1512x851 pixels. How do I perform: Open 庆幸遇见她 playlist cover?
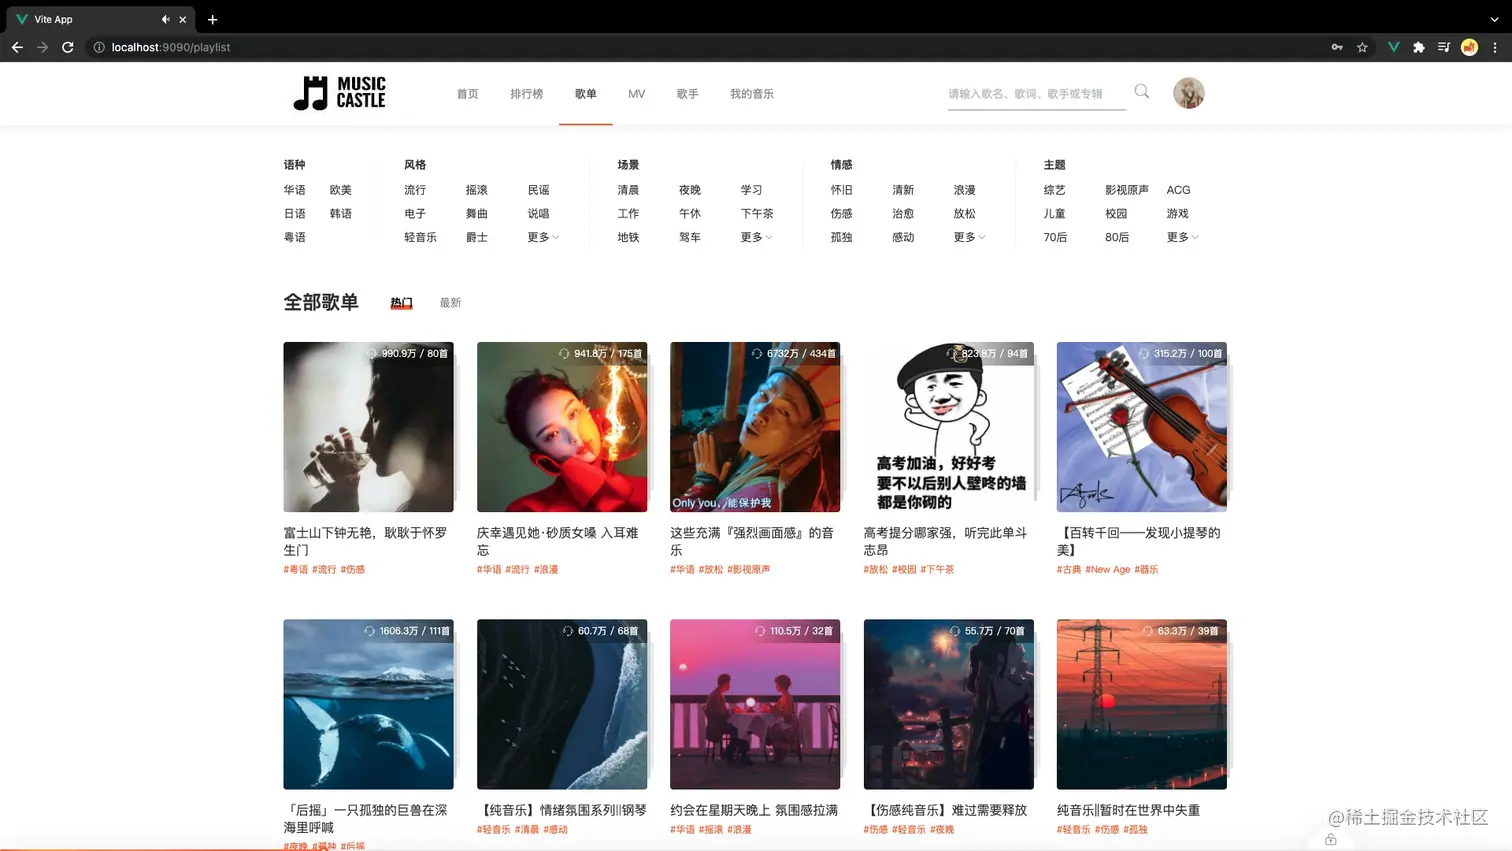[x=562, y=427]
